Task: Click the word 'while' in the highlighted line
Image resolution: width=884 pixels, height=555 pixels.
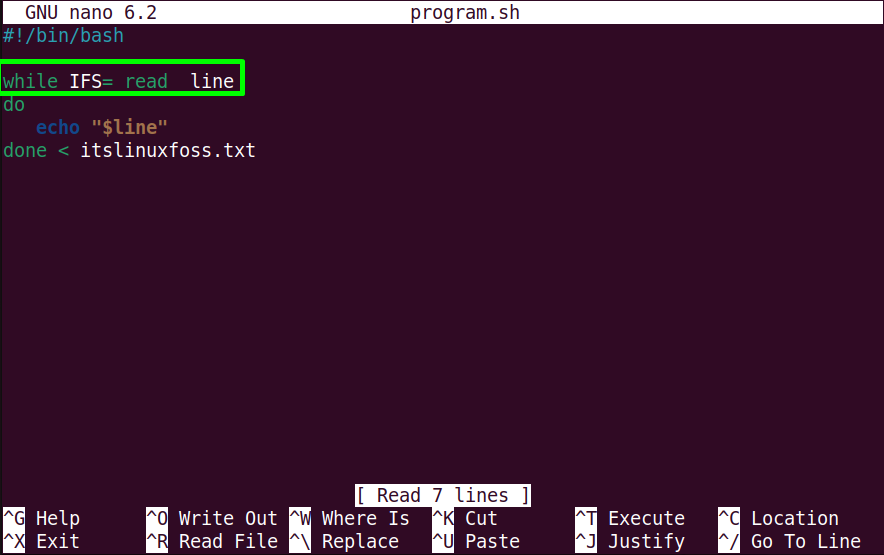Action: 30,81
